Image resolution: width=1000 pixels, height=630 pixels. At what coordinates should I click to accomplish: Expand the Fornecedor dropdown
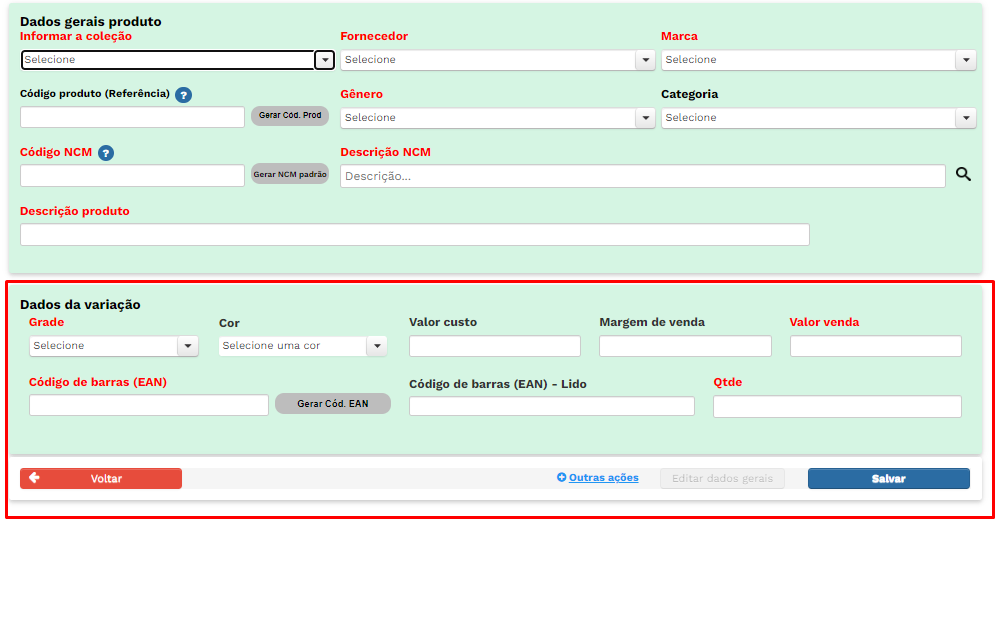pos(497,60)
